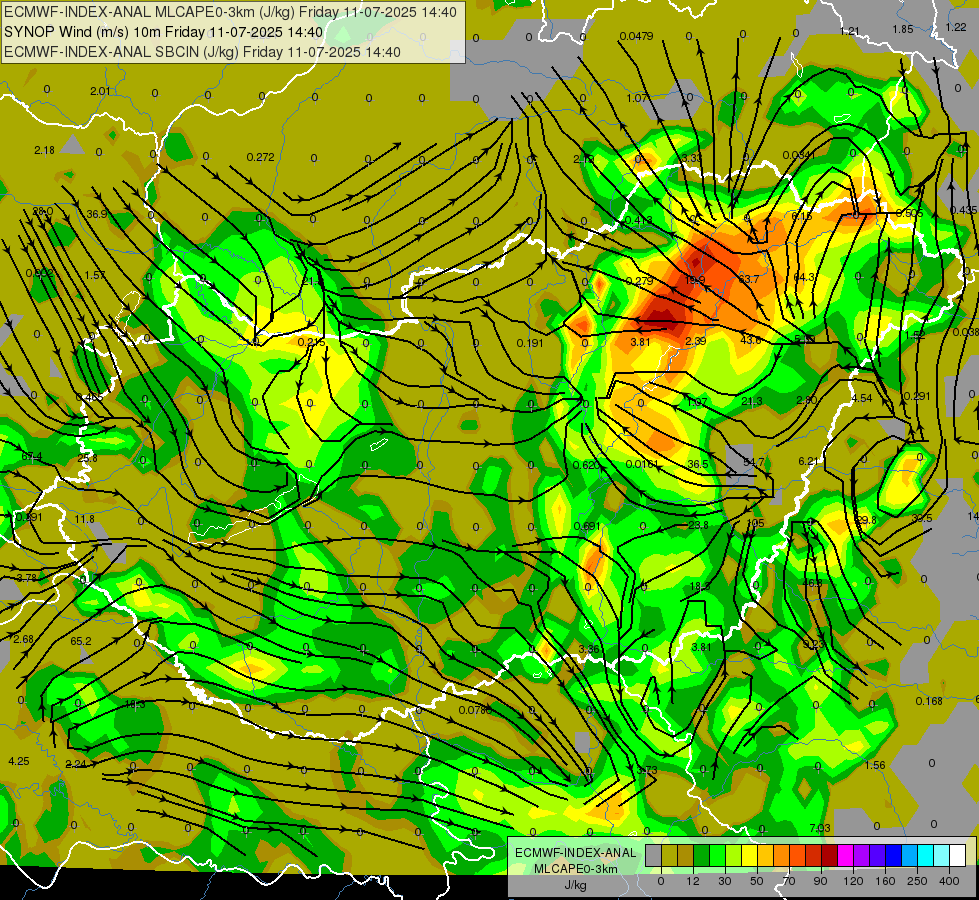Click the map value 67.4
The image size is (979, 900).
(32, 457)
